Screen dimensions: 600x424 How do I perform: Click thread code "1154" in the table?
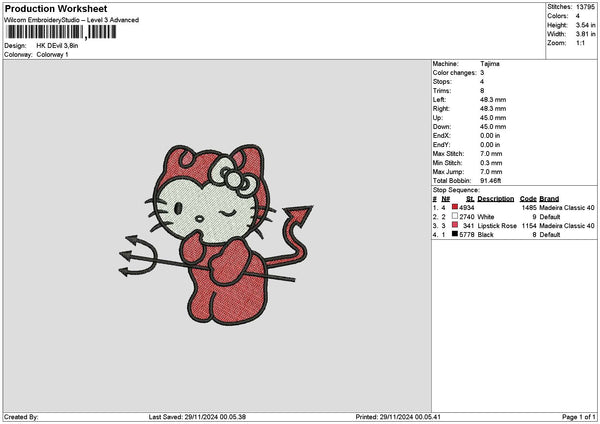(x=529, y=226)
